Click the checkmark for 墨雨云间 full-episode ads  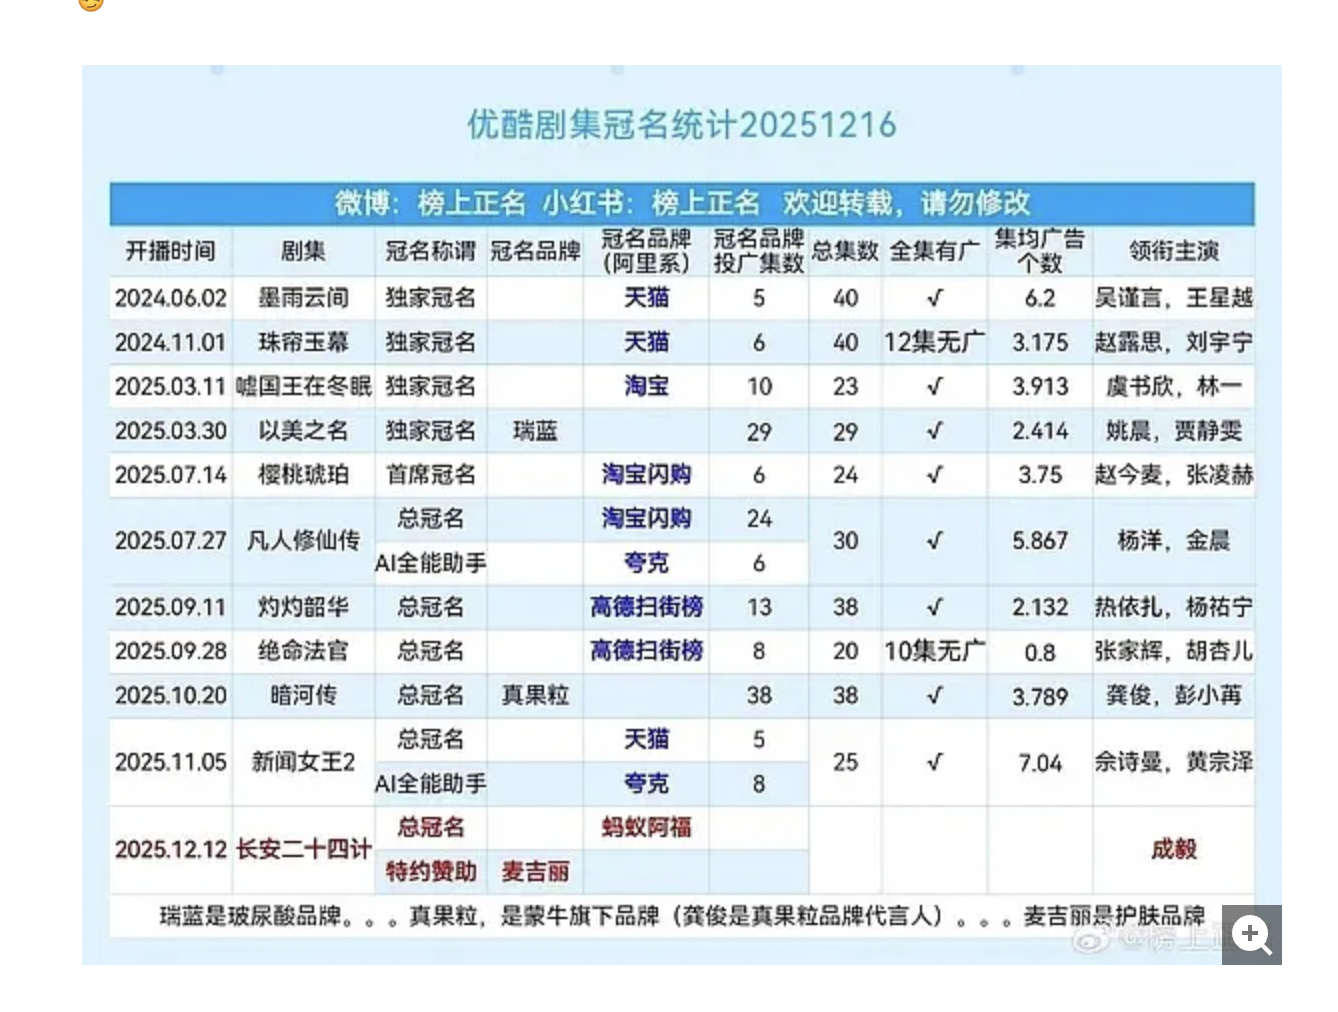[934, 298]
